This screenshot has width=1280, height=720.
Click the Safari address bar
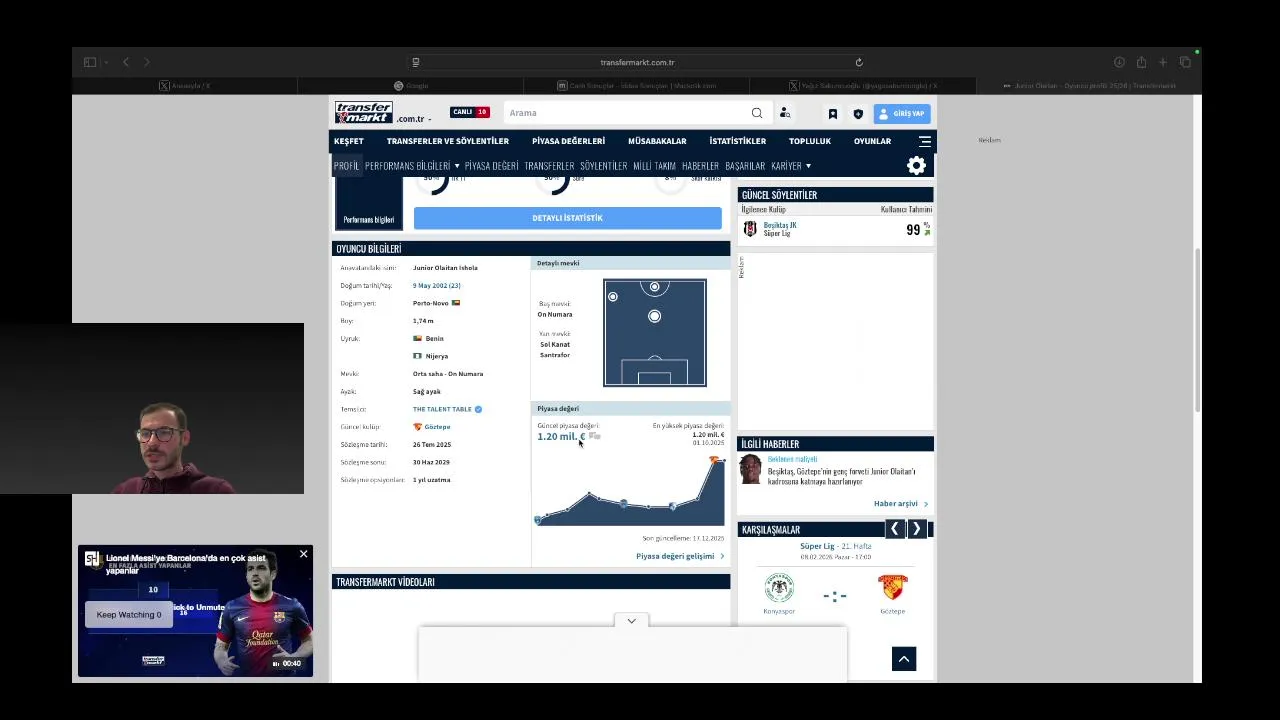[637, 62]
